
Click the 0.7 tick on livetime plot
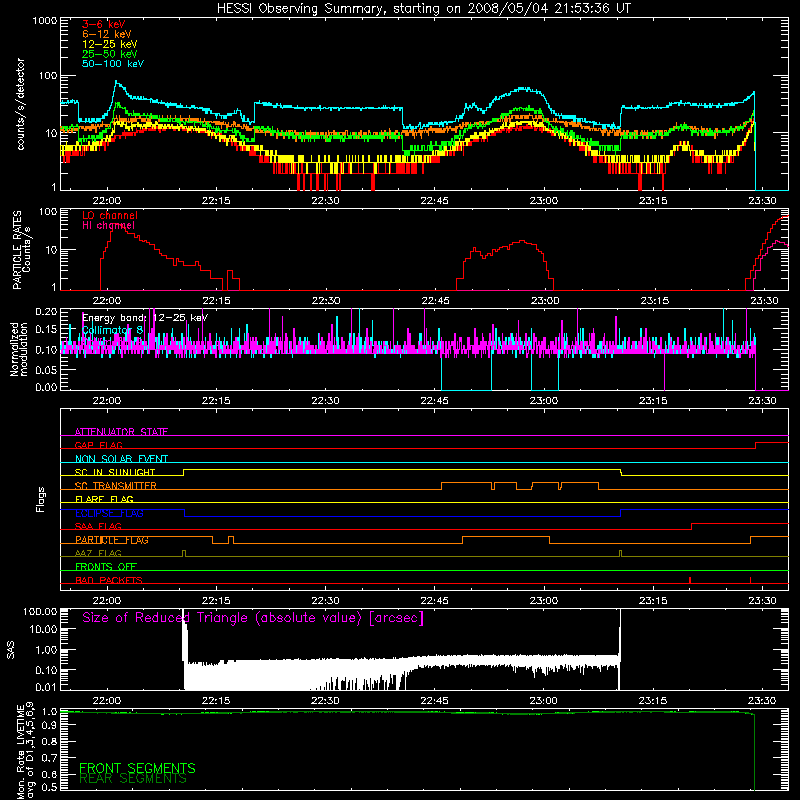tap(49, 757)
